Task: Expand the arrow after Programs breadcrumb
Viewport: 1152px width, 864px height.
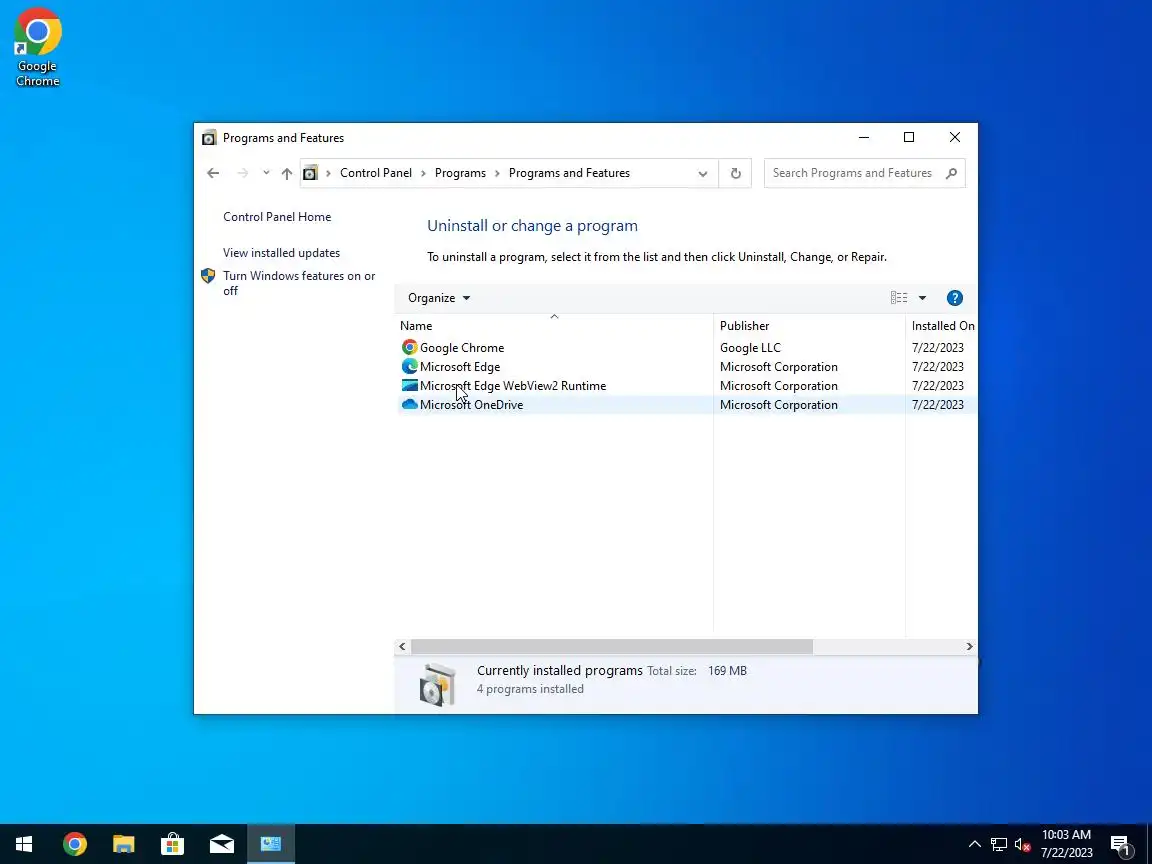Action: click(497, 173)
